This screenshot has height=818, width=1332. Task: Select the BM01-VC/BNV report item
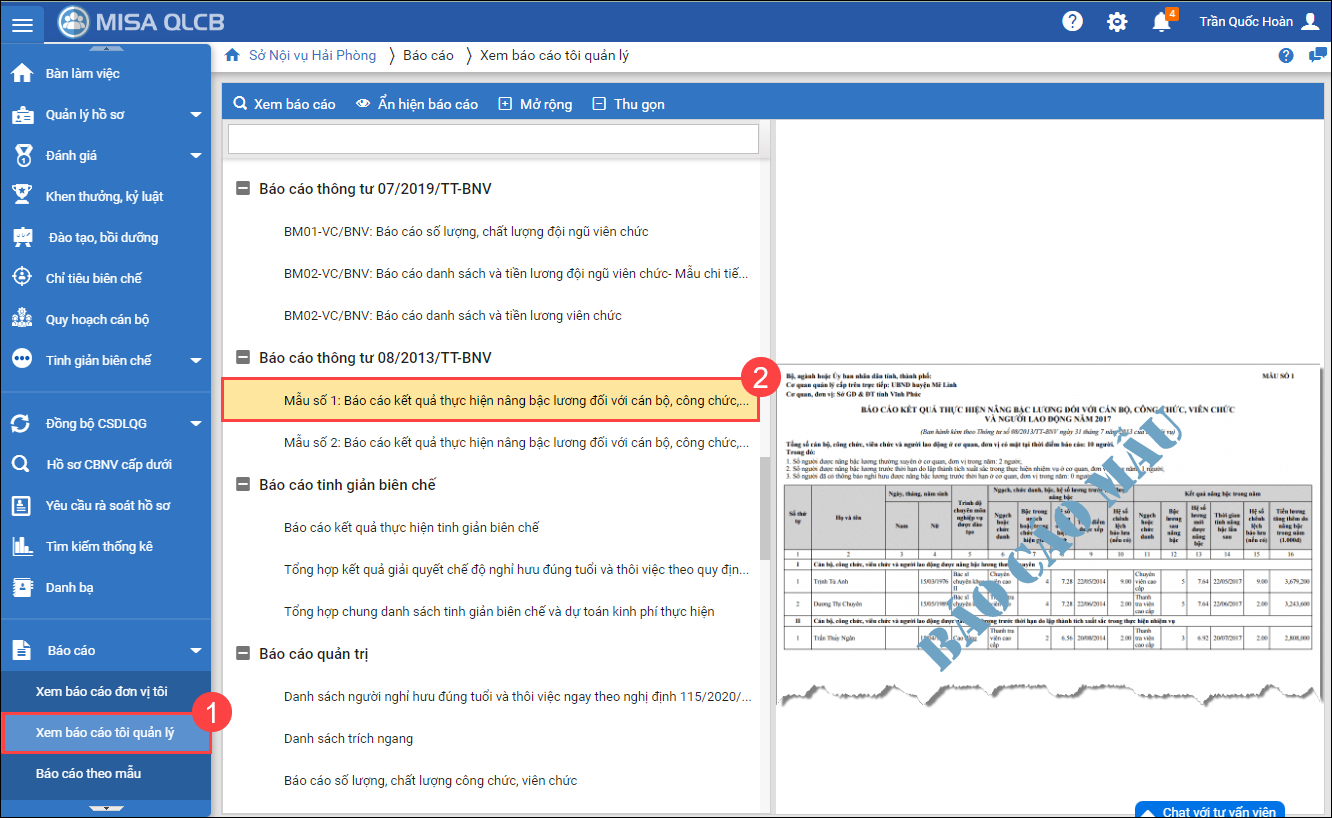tap(466, 232)
